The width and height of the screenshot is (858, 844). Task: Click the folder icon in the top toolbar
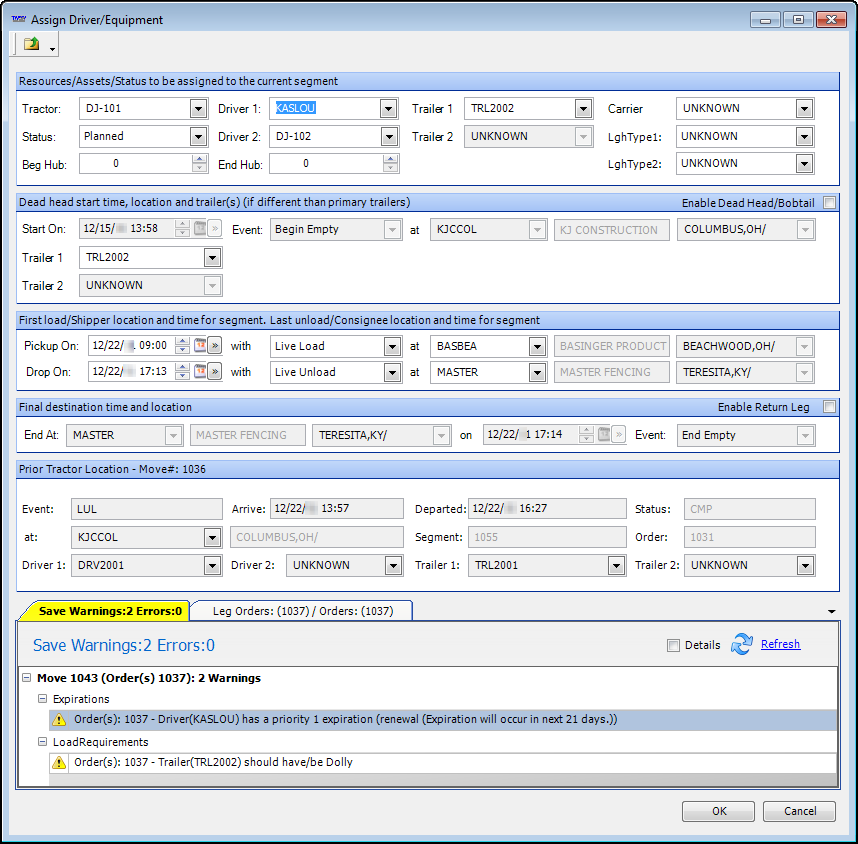click(32, 44)
